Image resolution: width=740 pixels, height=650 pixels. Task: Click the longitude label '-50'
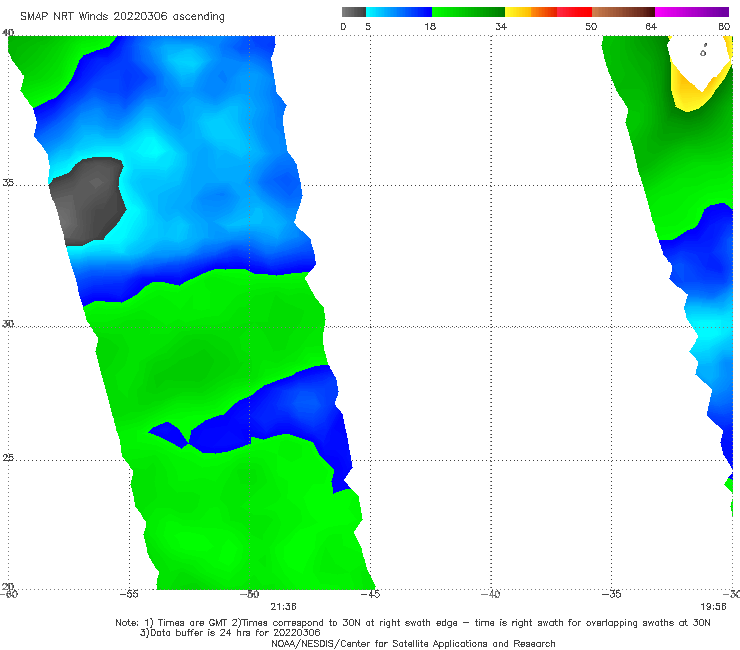pyautogui.click(x=249, y=594)
